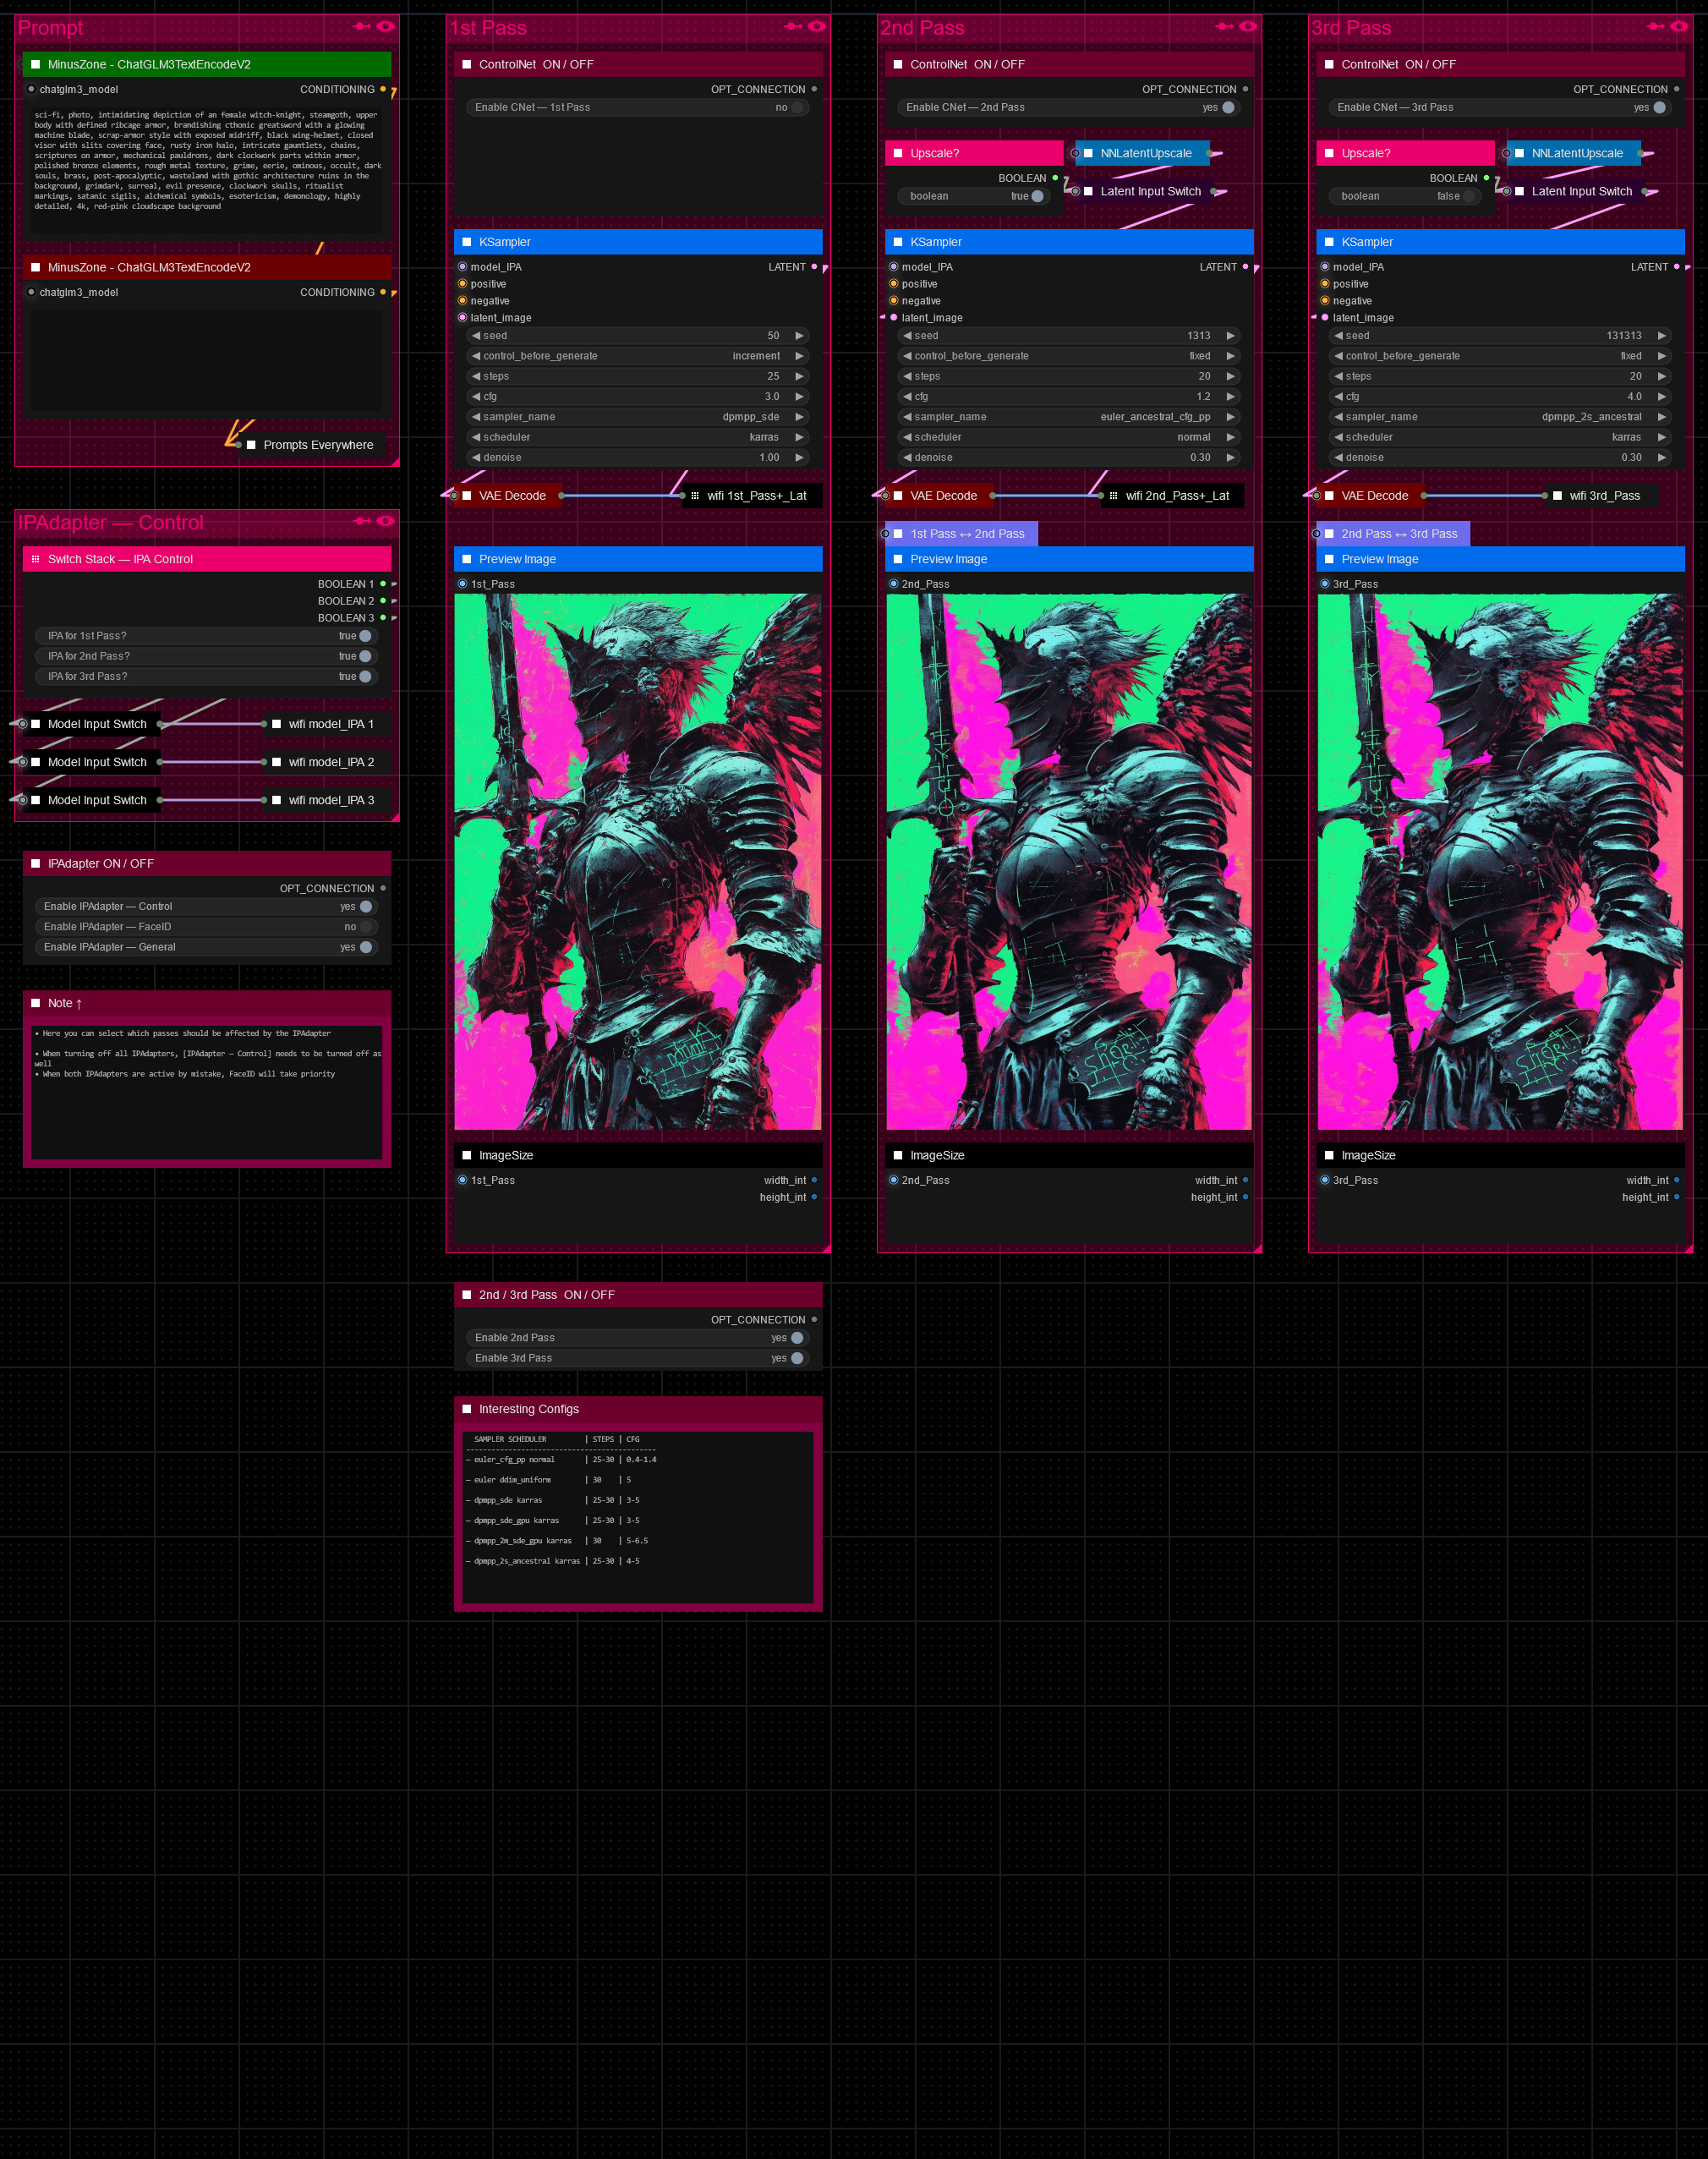Screen dimensions: 1708x2159
Task: Click bypass arrow icon on 1st Pass group
Action: pos(793,26)
